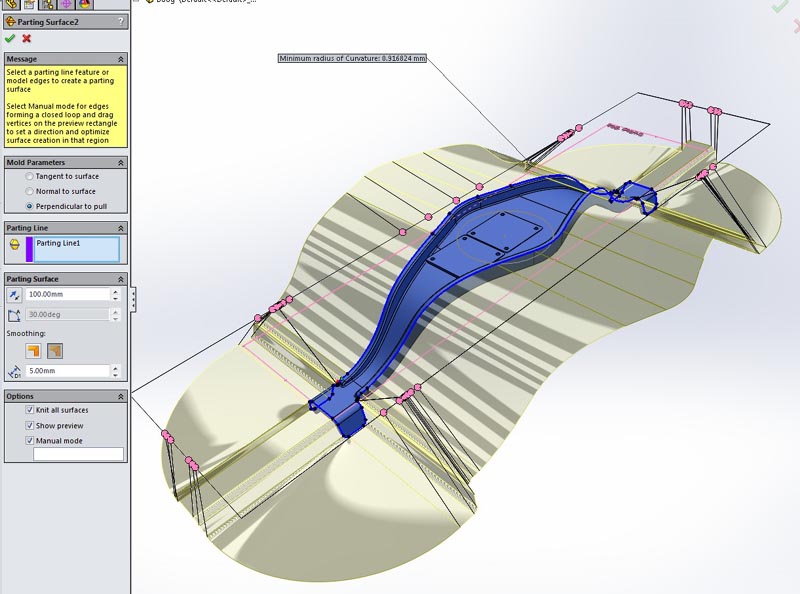
Task: Open the DimXpertManager tab
Action: pyautogui.click(x=66, y=5)
